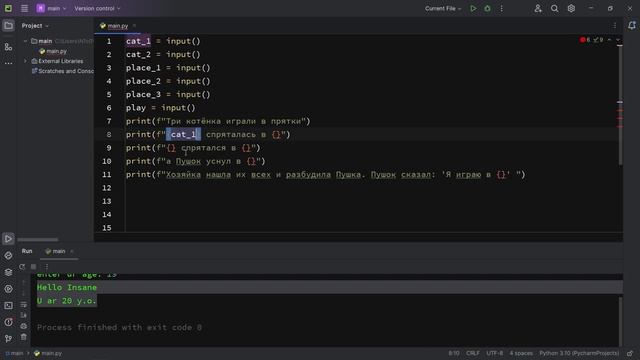
Task: Open editor tab options menu icon
Action: (x=615, y=26)
